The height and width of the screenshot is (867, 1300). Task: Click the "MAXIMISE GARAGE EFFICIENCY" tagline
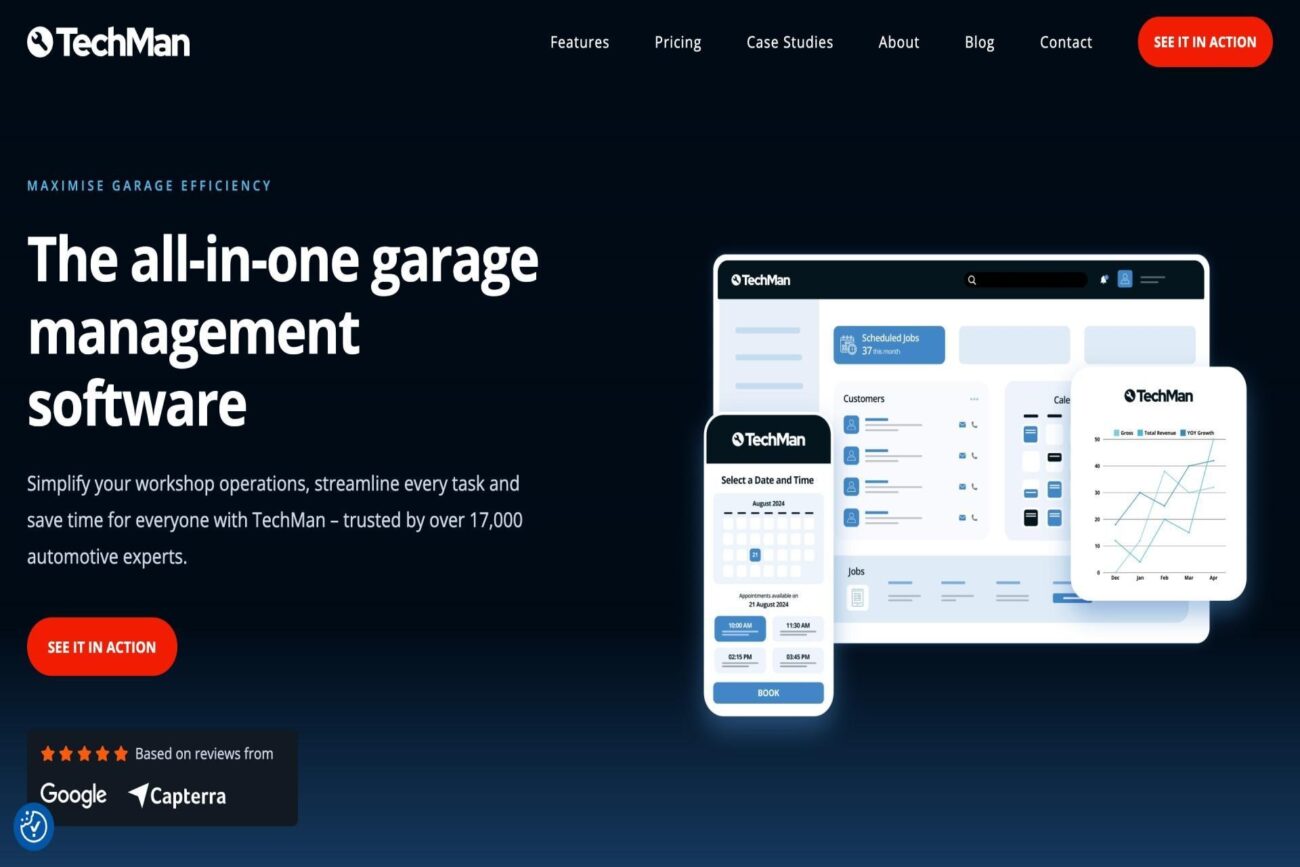click(149, 186)
